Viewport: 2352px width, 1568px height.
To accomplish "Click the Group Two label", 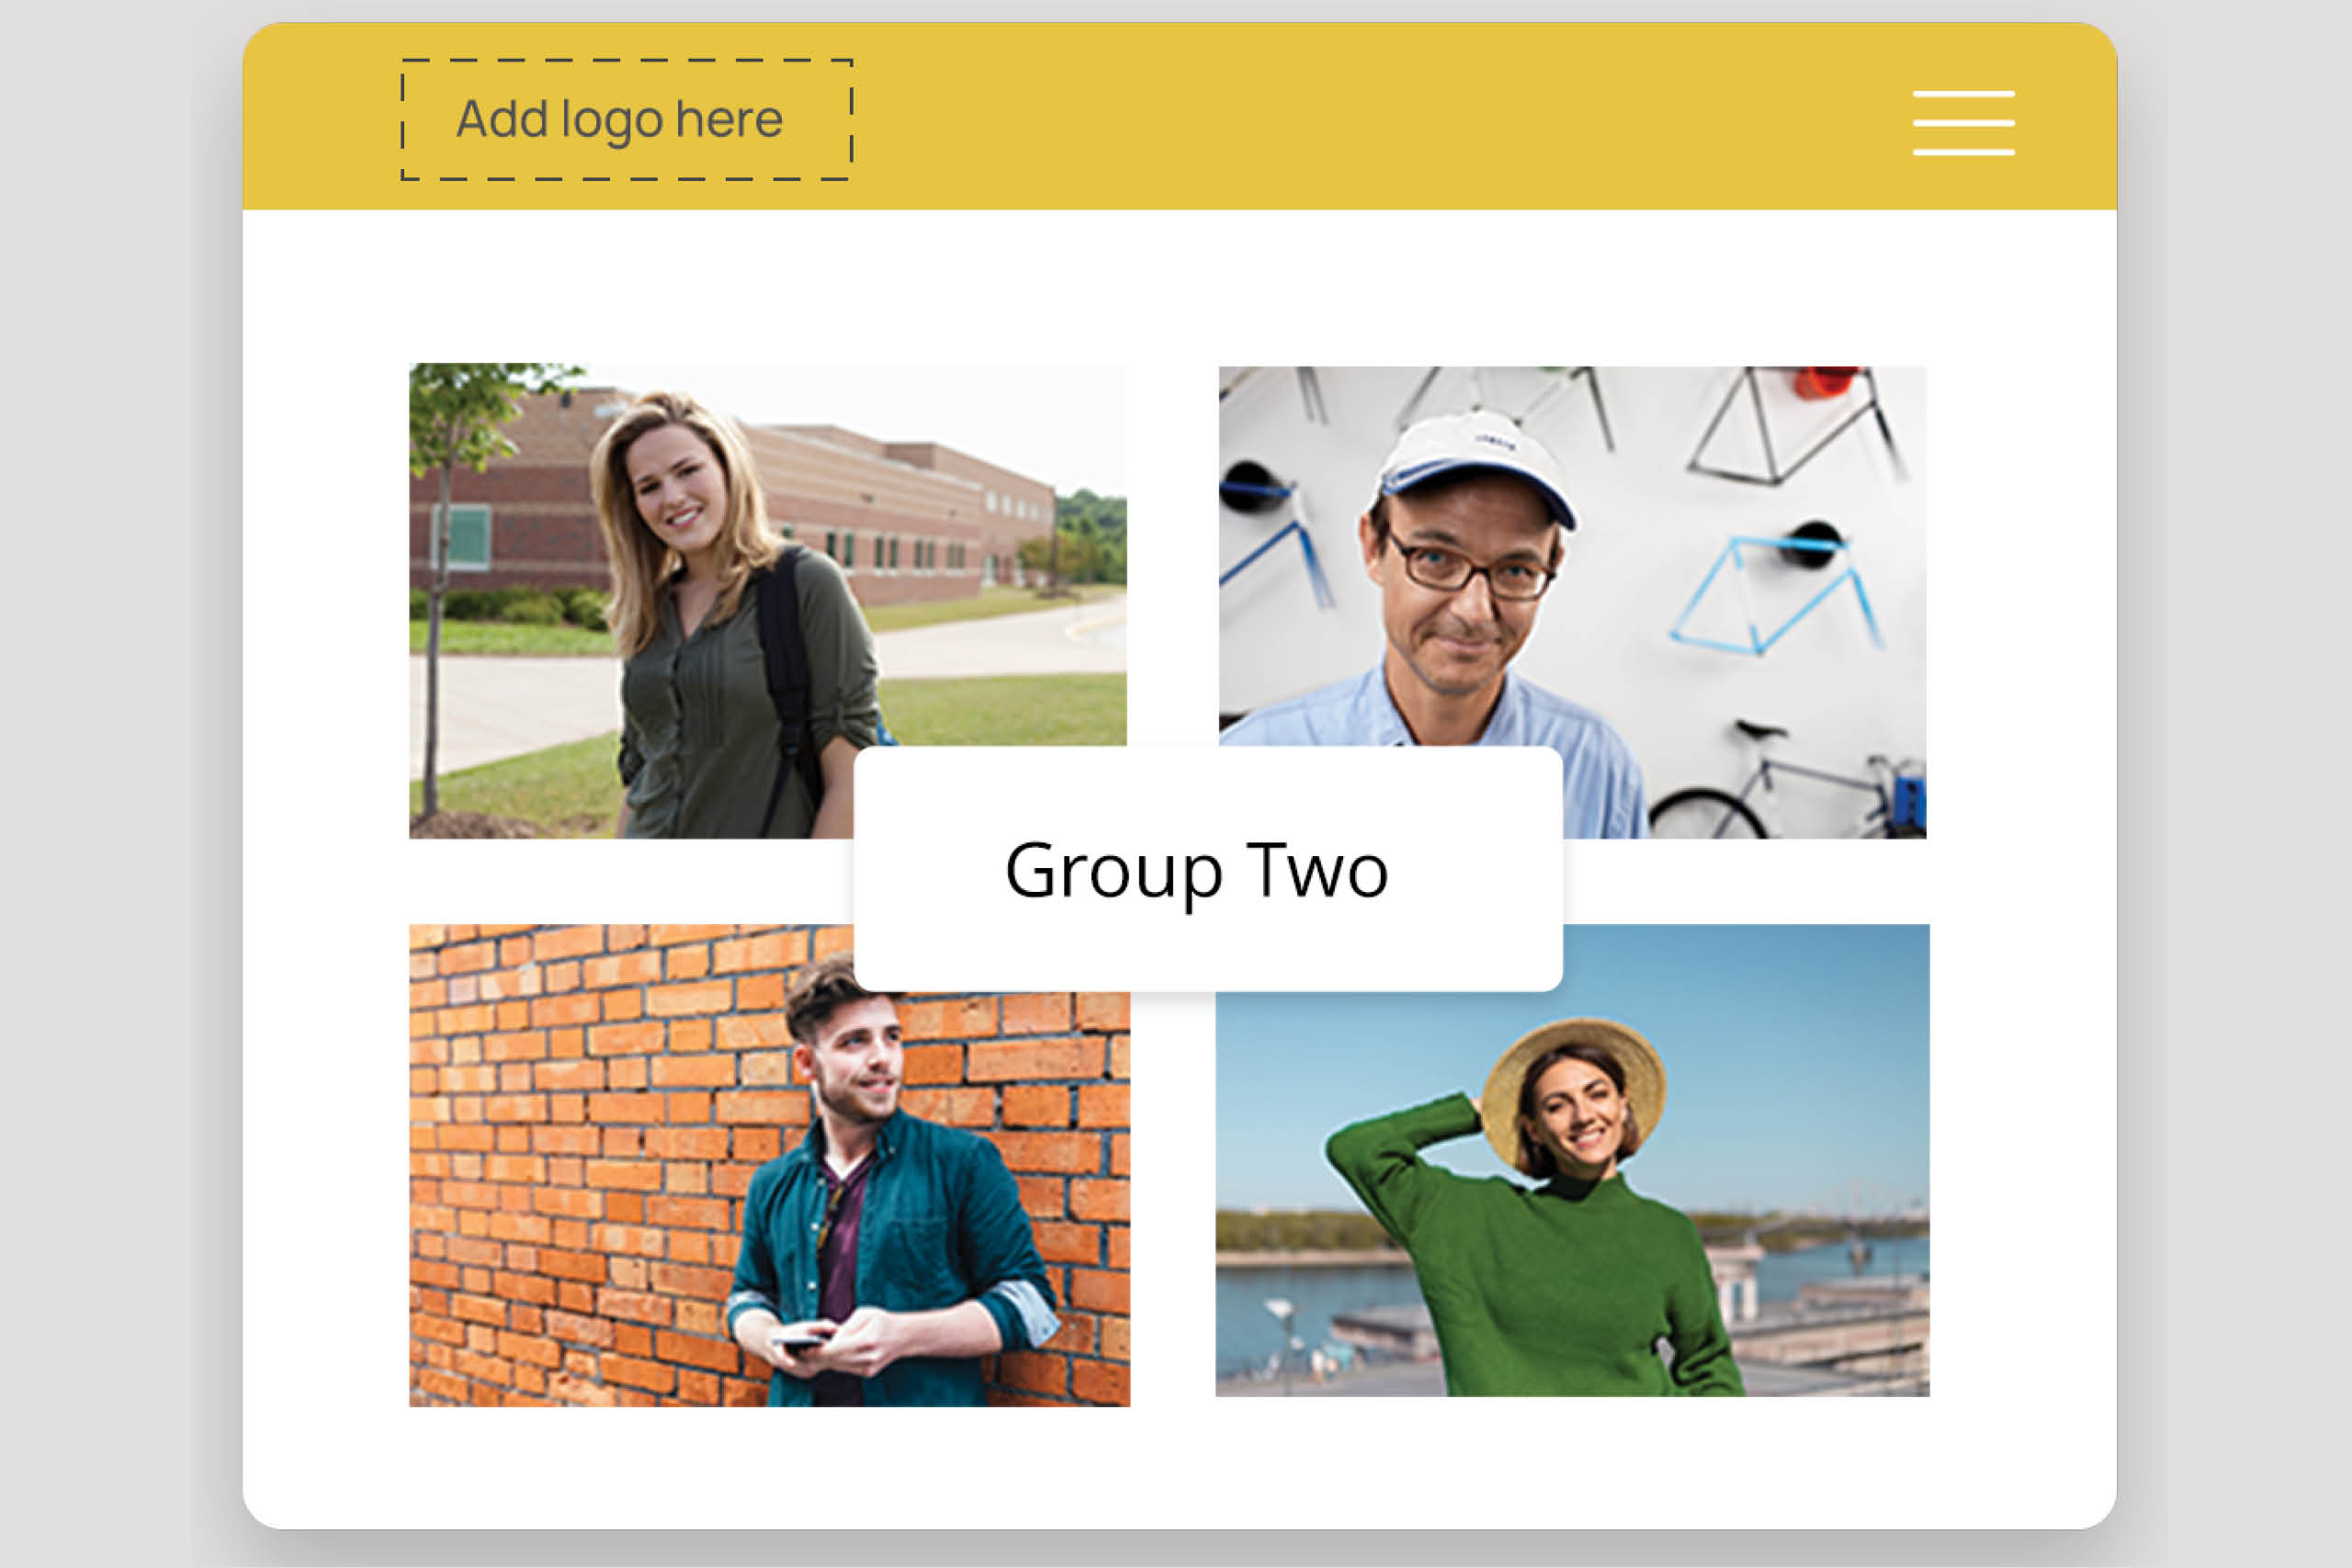I will 1196,872.
